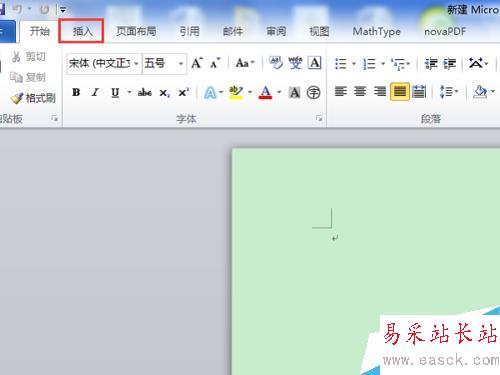Click the phonetic guide 文 icon

coord(295,63)
